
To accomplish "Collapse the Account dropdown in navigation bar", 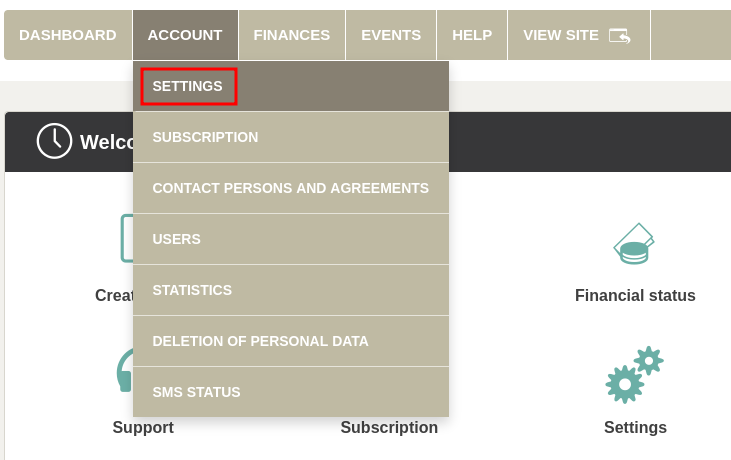I will pyautogui.click(x=185, y=35).
